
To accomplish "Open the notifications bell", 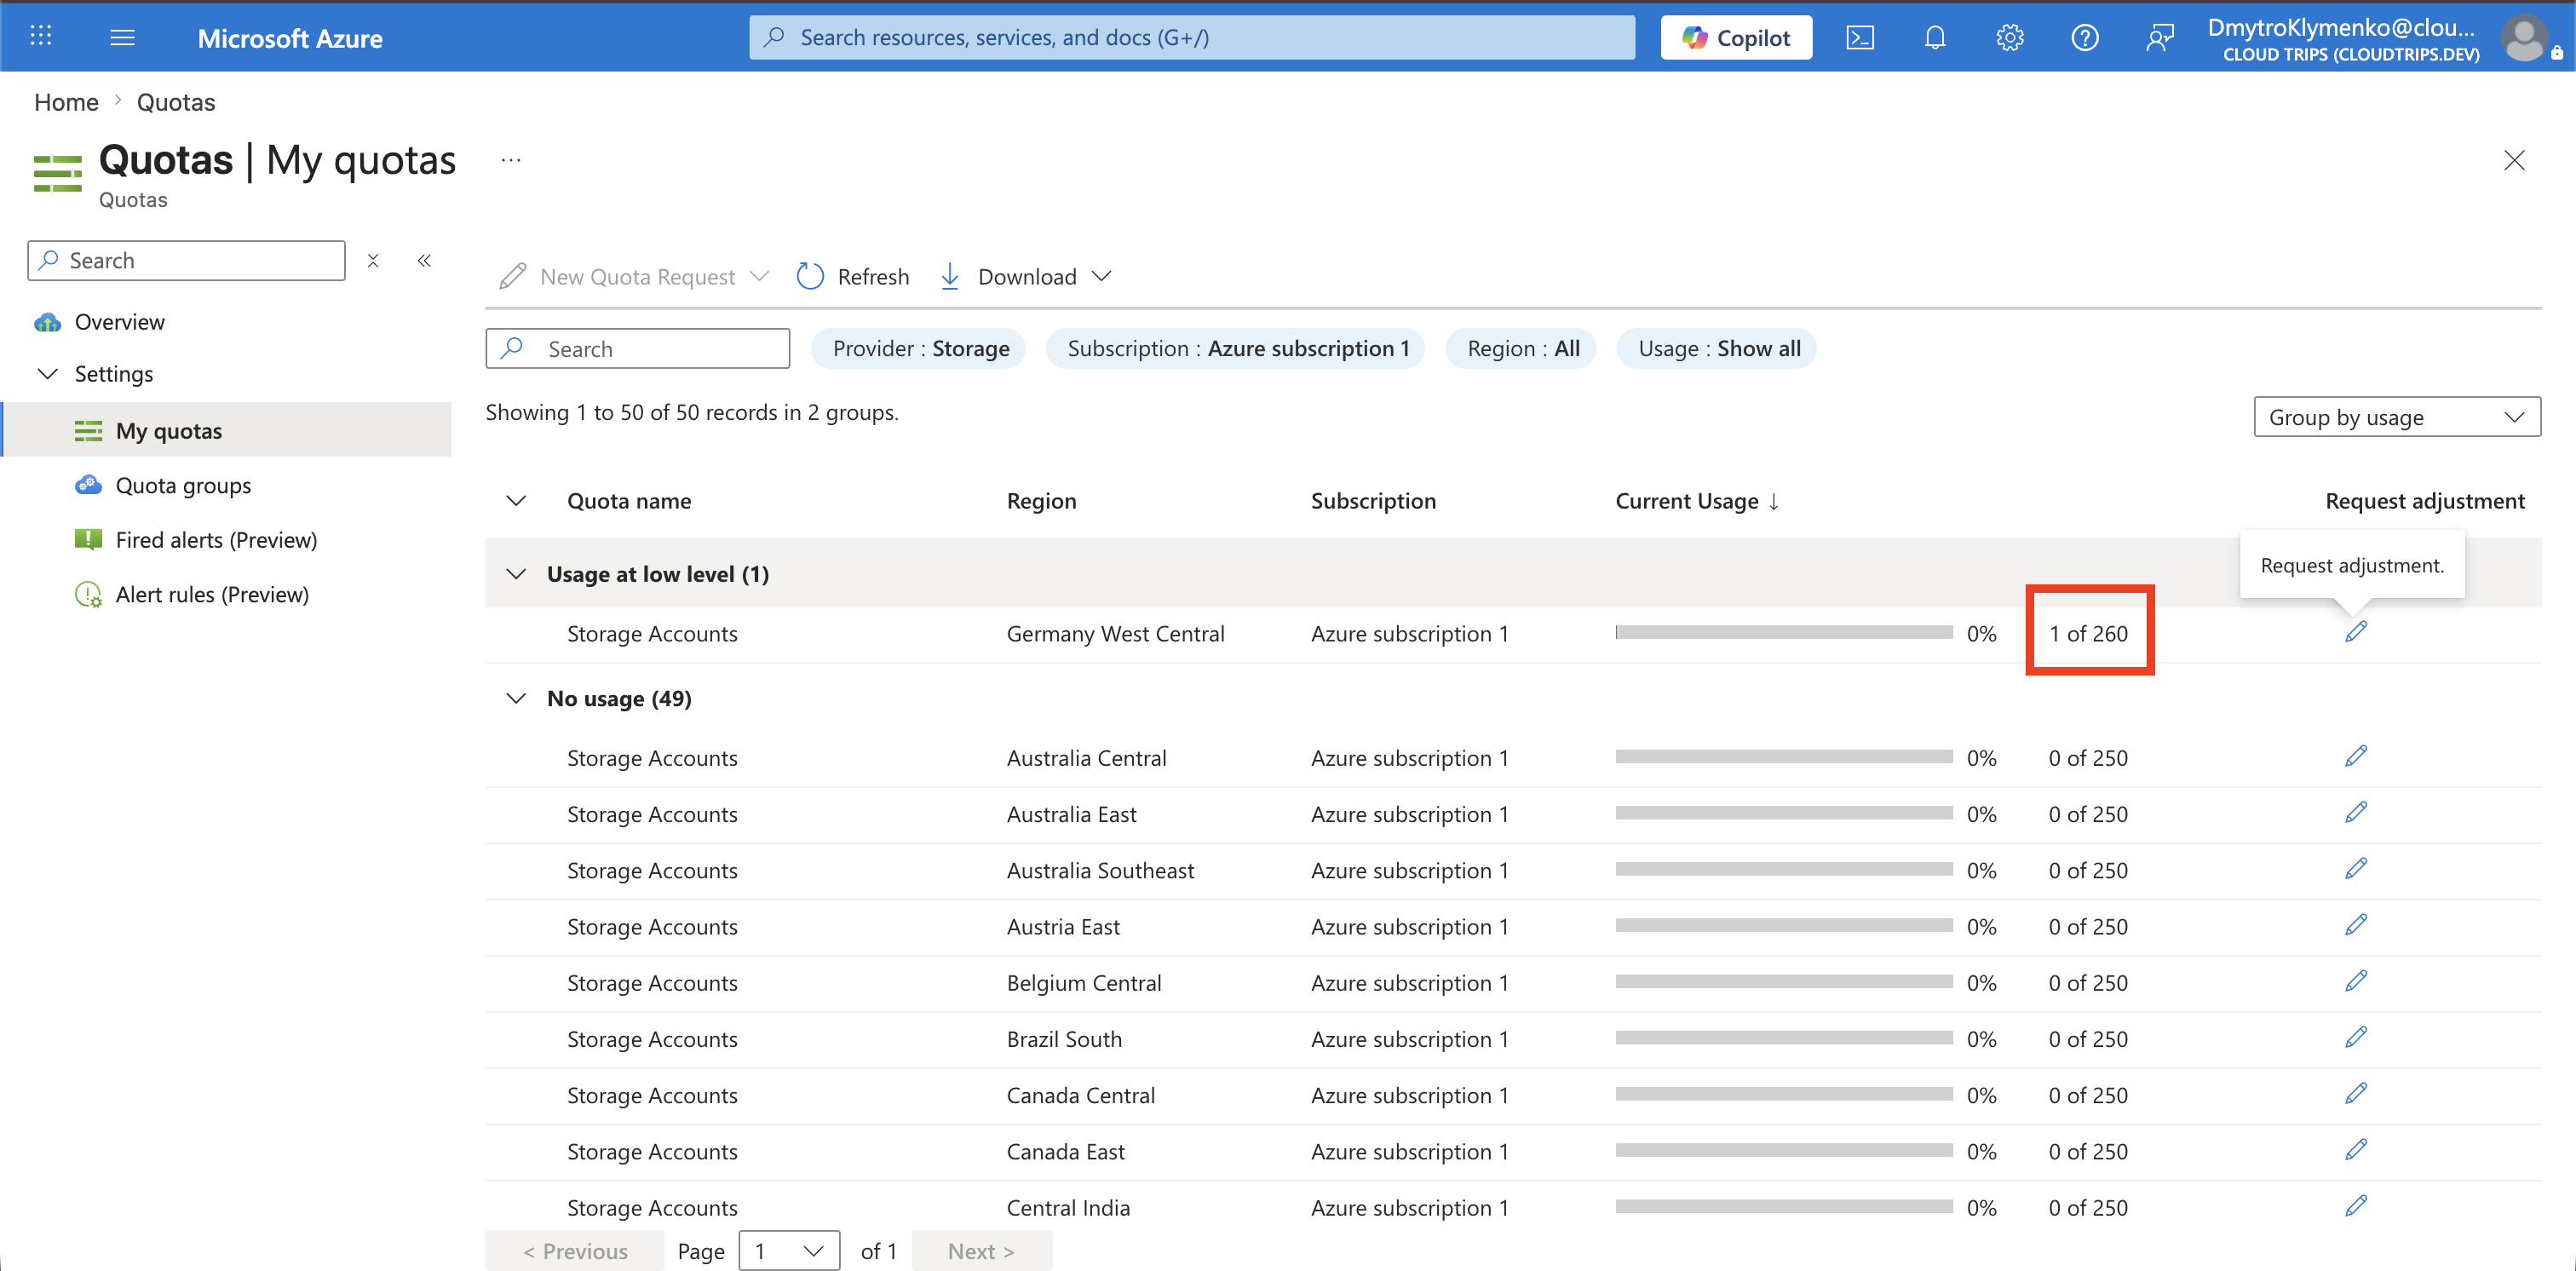I will point(1934,38).
